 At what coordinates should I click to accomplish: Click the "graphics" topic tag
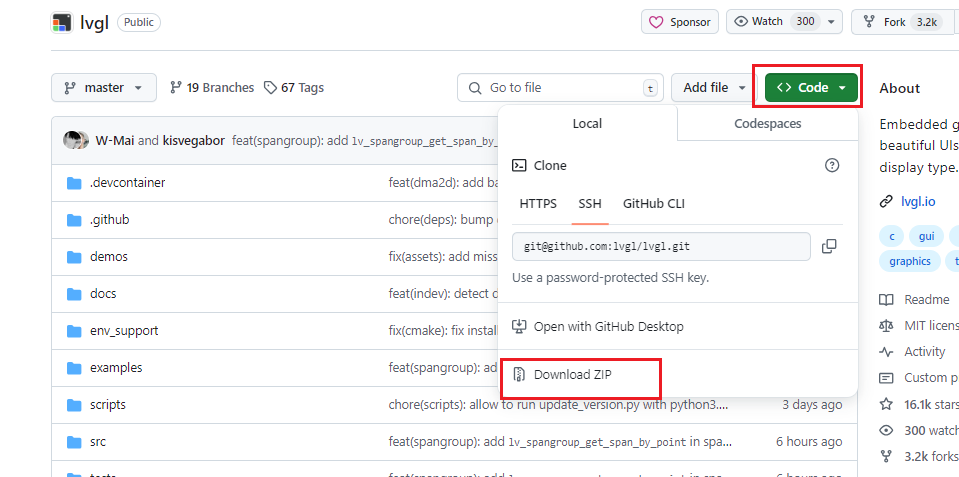click(x=910, y=261)
